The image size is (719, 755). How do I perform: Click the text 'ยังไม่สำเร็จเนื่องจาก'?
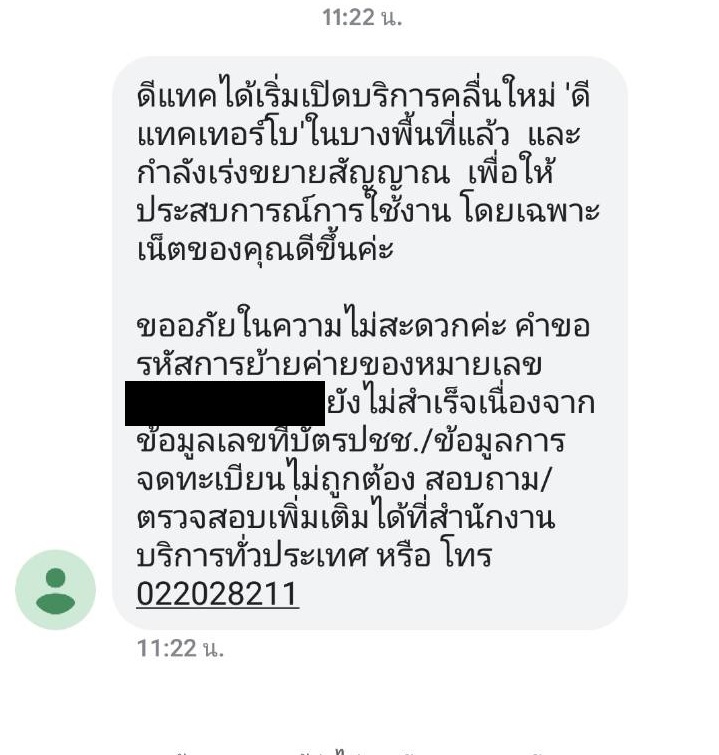pyautogui.click(x=461, y=403)
